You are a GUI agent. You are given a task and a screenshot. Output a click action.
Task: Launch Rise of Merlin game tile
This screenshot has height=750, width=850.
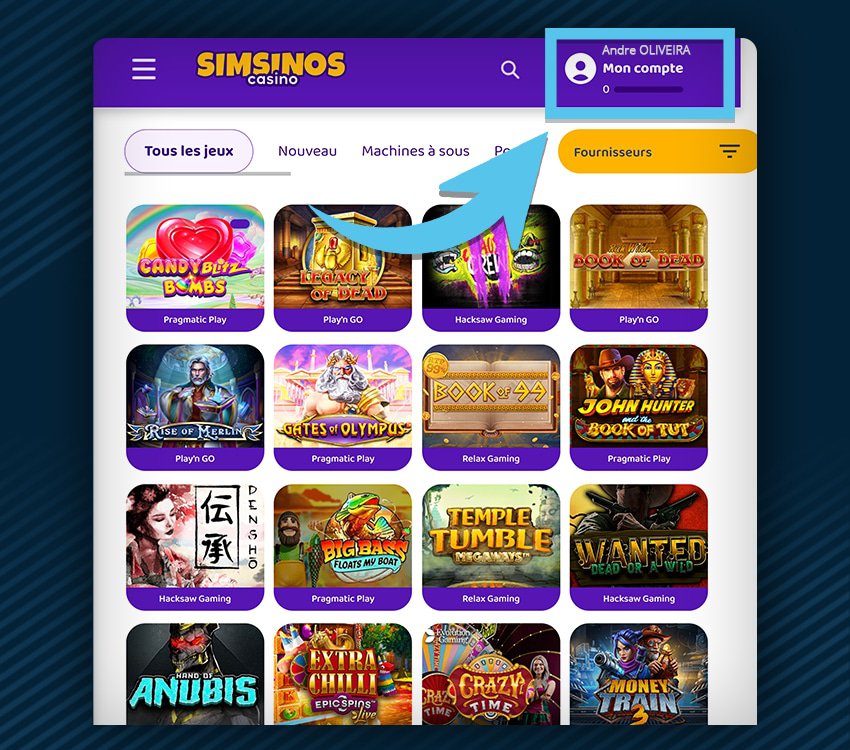pyautogui.click(x=195, y=407)
